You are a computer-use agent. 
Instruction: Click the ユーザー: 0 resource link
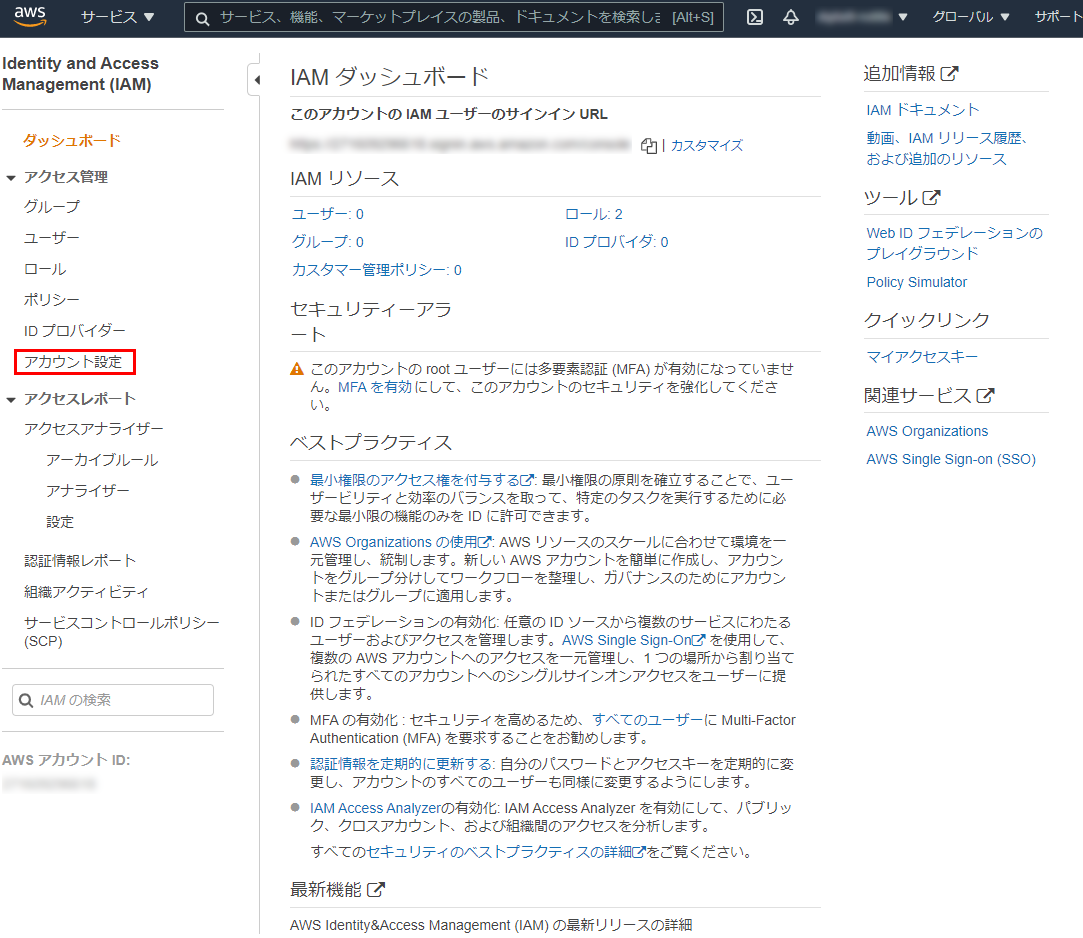pos(327,214)
